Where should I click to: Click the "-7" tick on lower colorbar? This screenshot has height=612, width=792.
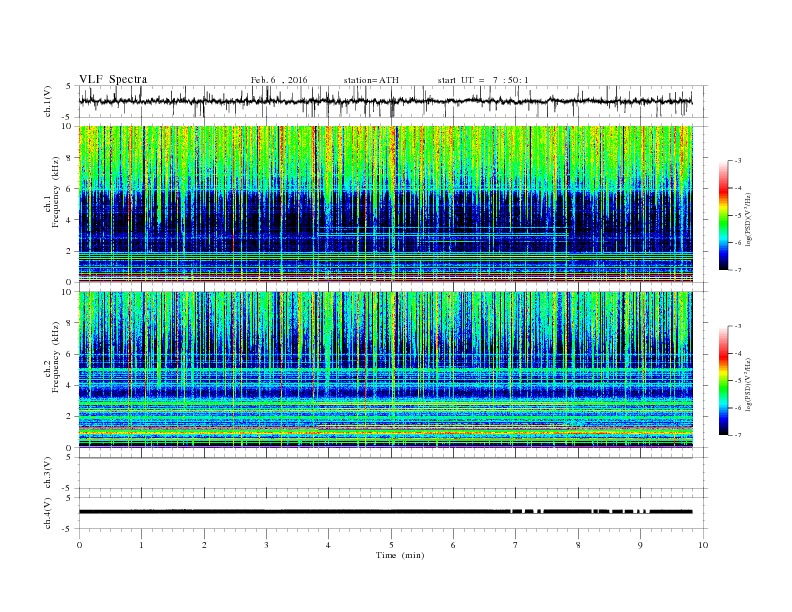pos(738,435)
